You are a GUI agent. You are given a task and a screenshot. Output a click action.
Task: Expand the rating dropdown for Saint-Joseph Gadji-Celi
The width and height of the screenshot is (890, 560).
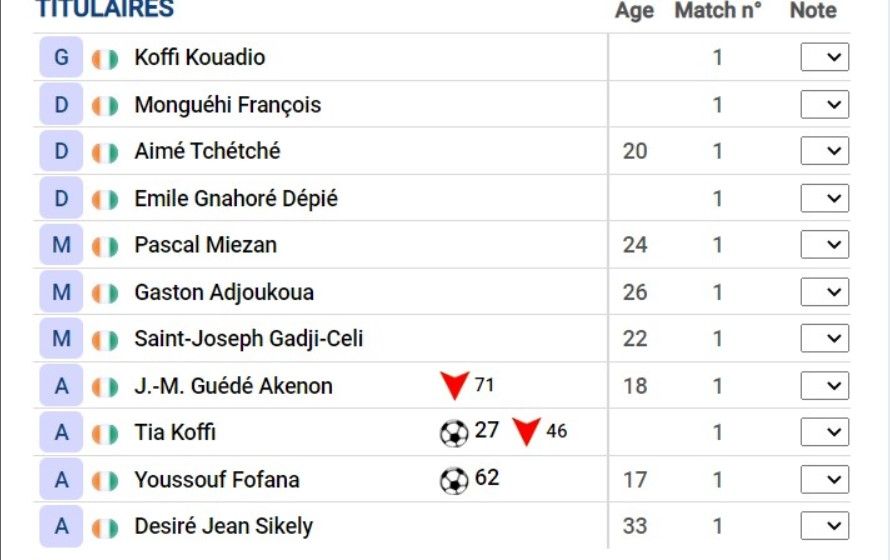point(825,338)
